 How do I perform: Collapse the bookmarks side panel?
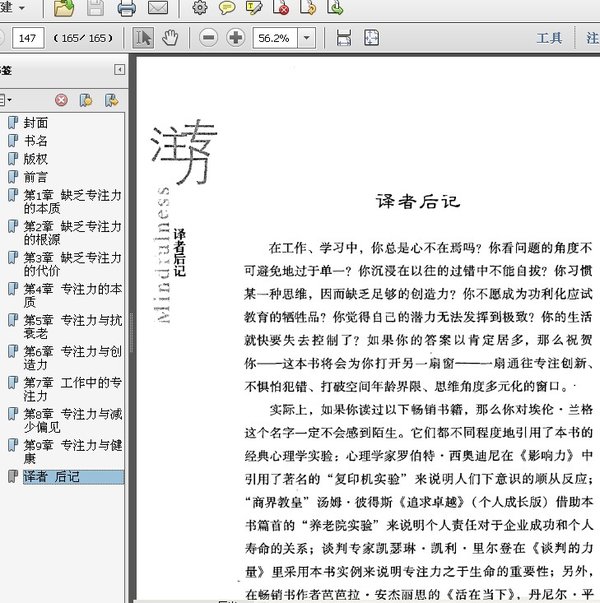(x=120, y=70)
